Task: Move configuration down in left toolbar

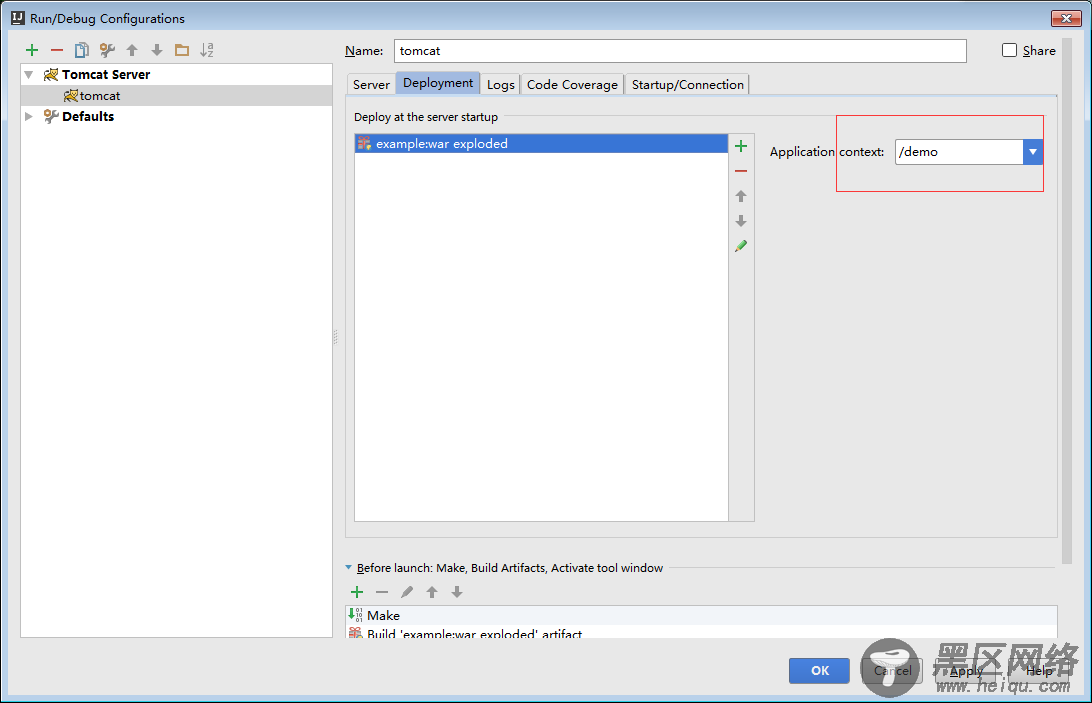Action: pos(157,50)
